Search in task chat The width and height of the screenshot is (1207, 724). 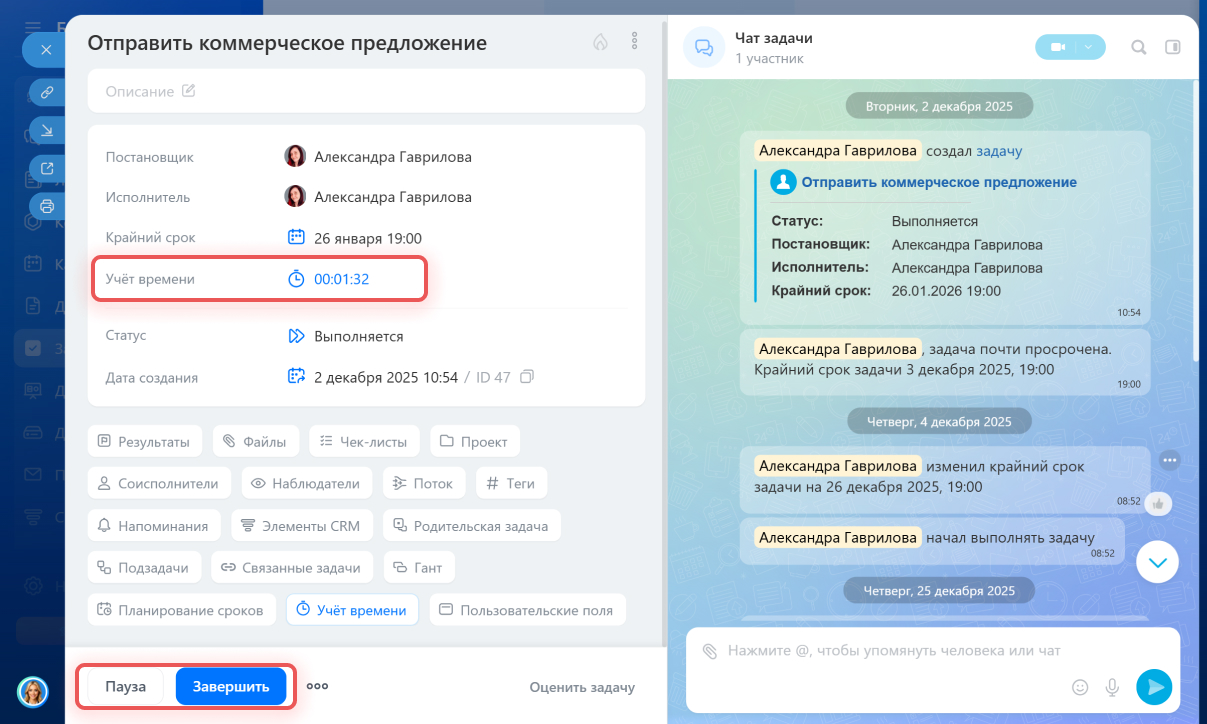1138,46
